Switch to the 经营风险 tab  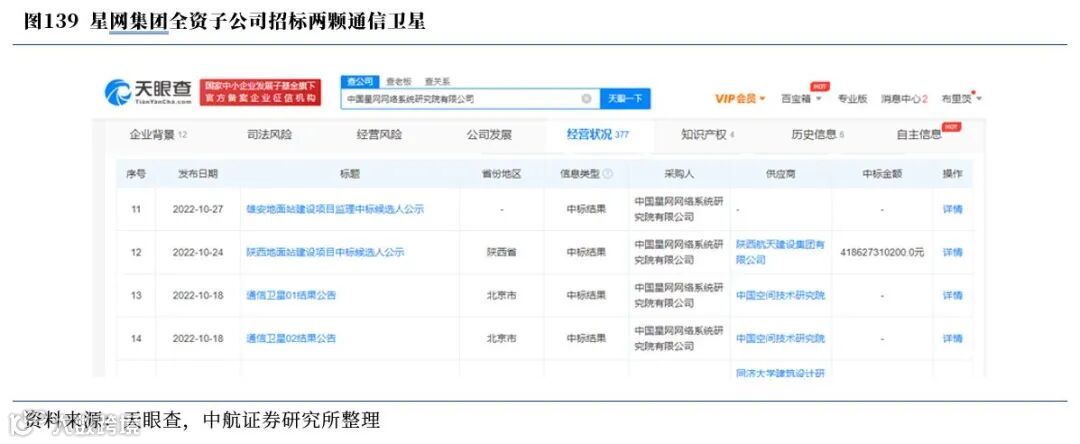(x=379, y=135)
